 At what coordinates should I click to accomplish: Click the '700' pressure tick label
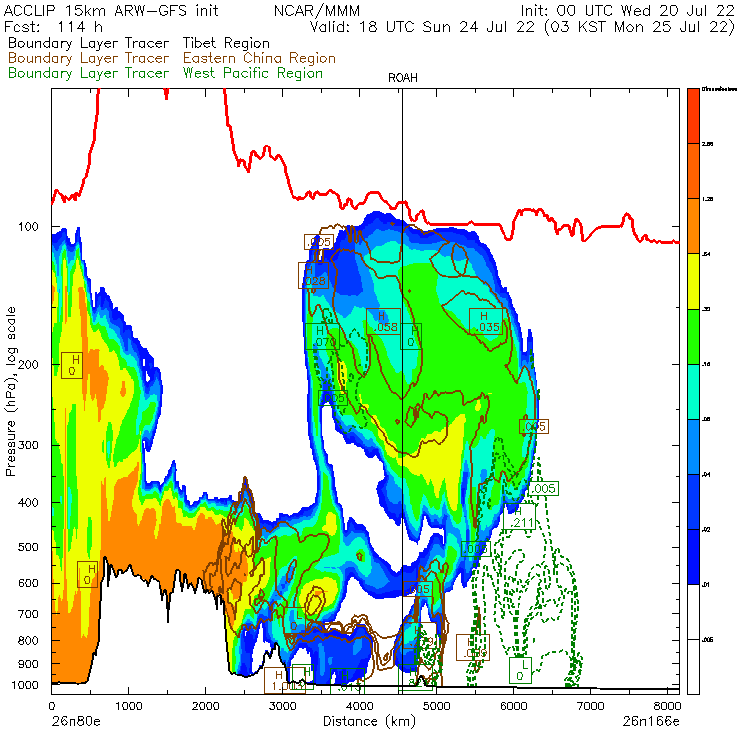tap(28, 614)
